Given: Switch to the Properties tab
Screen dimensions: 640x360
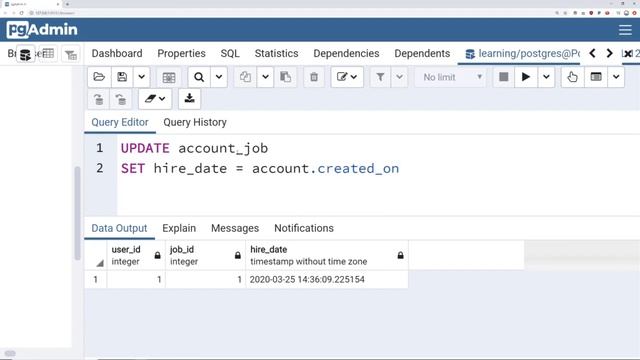Looking at the screenshot, I should pos(181,53).
